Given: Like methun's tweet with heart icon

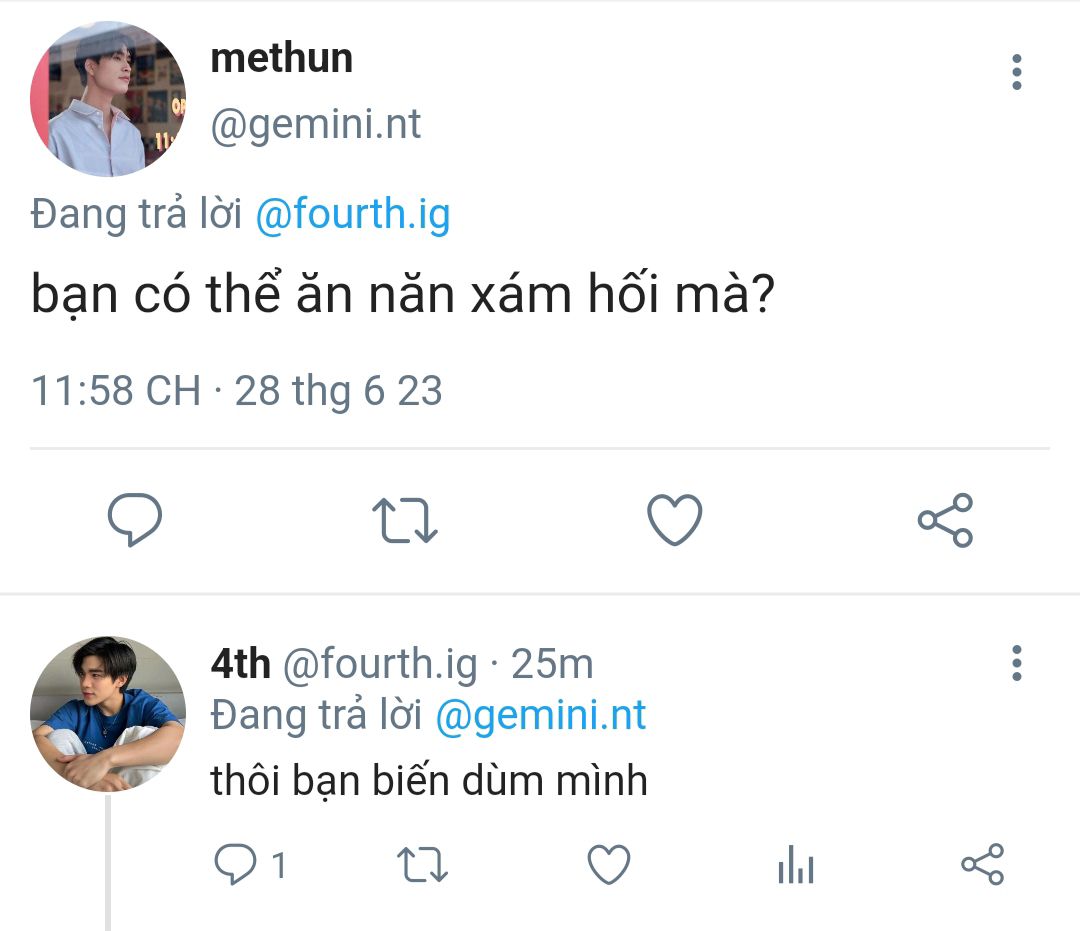Looking at the screenshot, I should pos(674,520).
